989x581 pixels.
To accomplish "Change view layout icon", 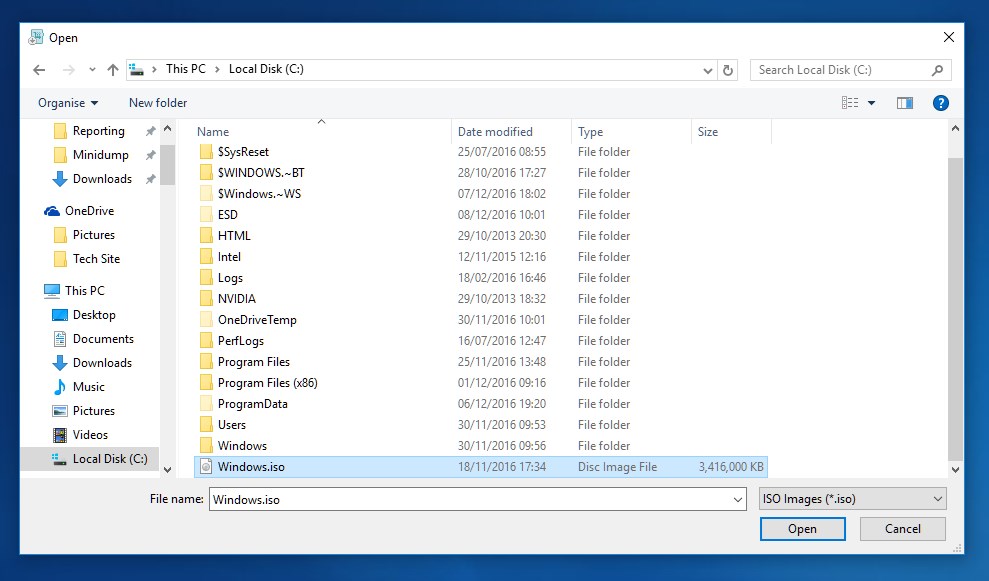I will 850,103.
